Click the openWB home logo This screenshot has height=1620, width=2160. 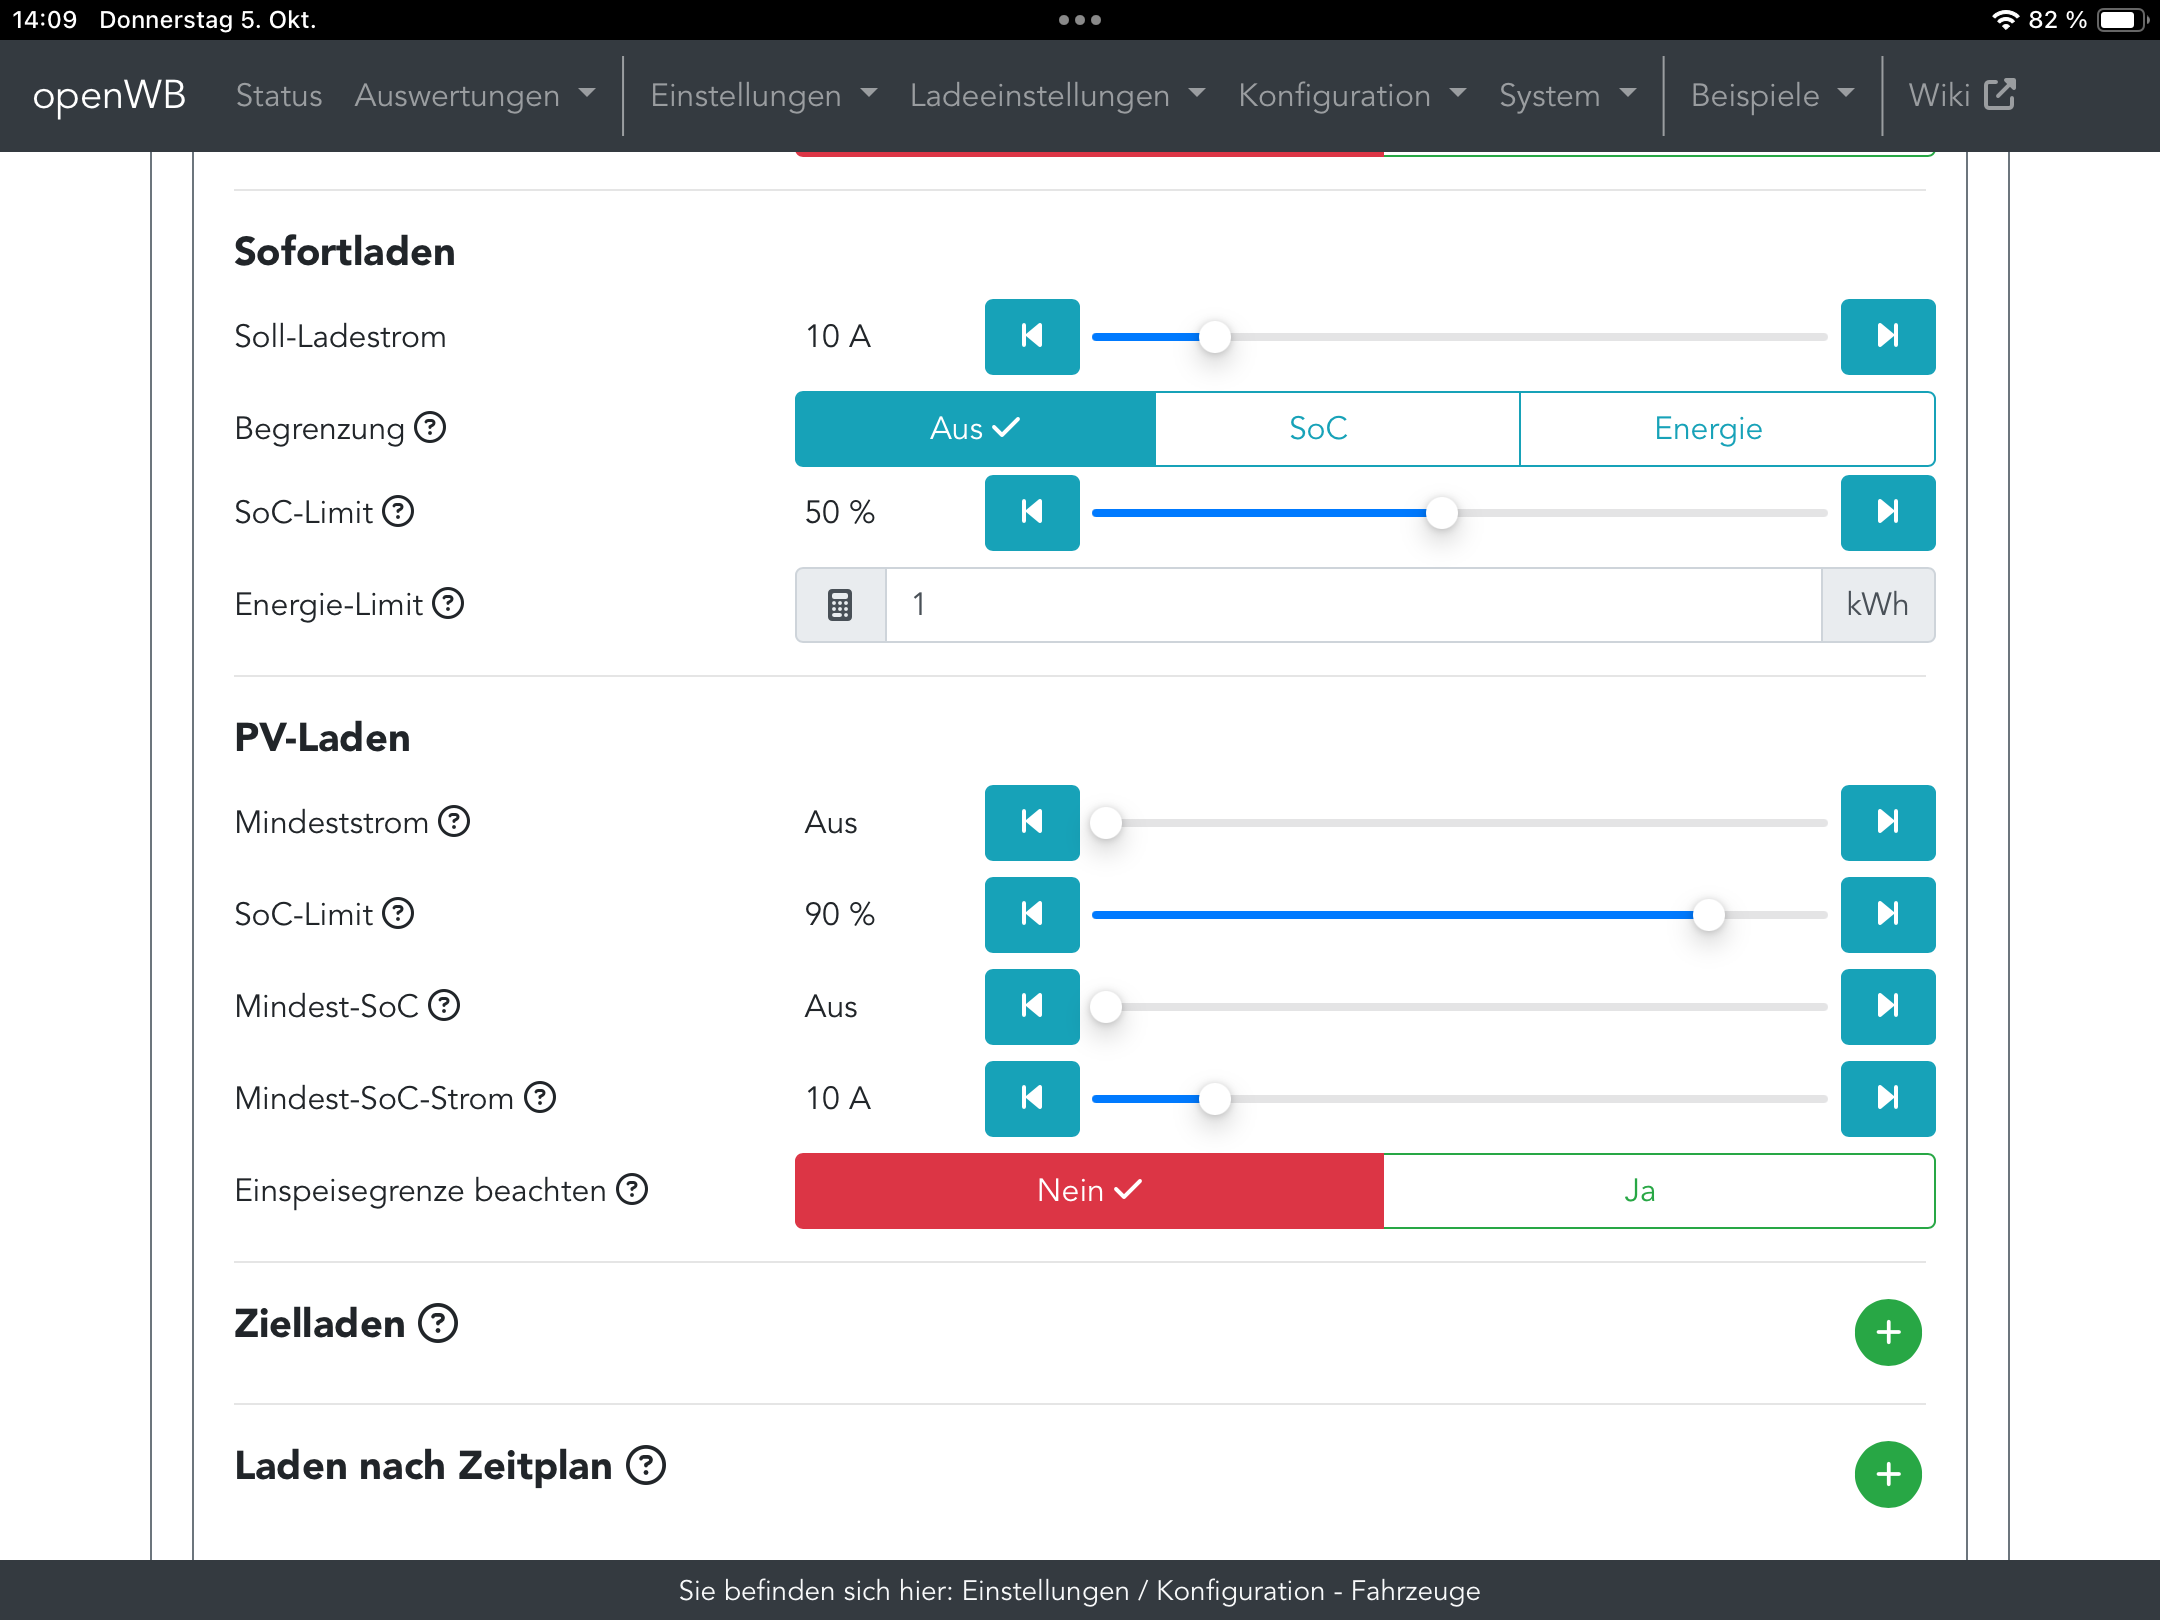click(x=109, y=95)
